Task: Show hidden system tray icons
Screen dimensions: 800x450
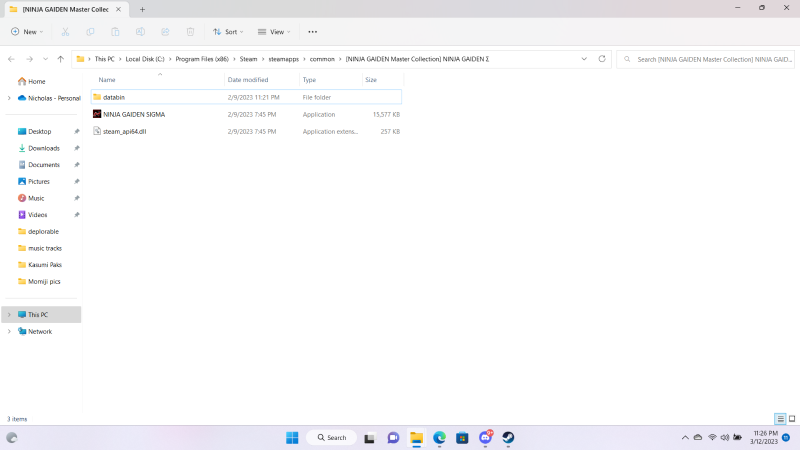Action: pos(685,437)
